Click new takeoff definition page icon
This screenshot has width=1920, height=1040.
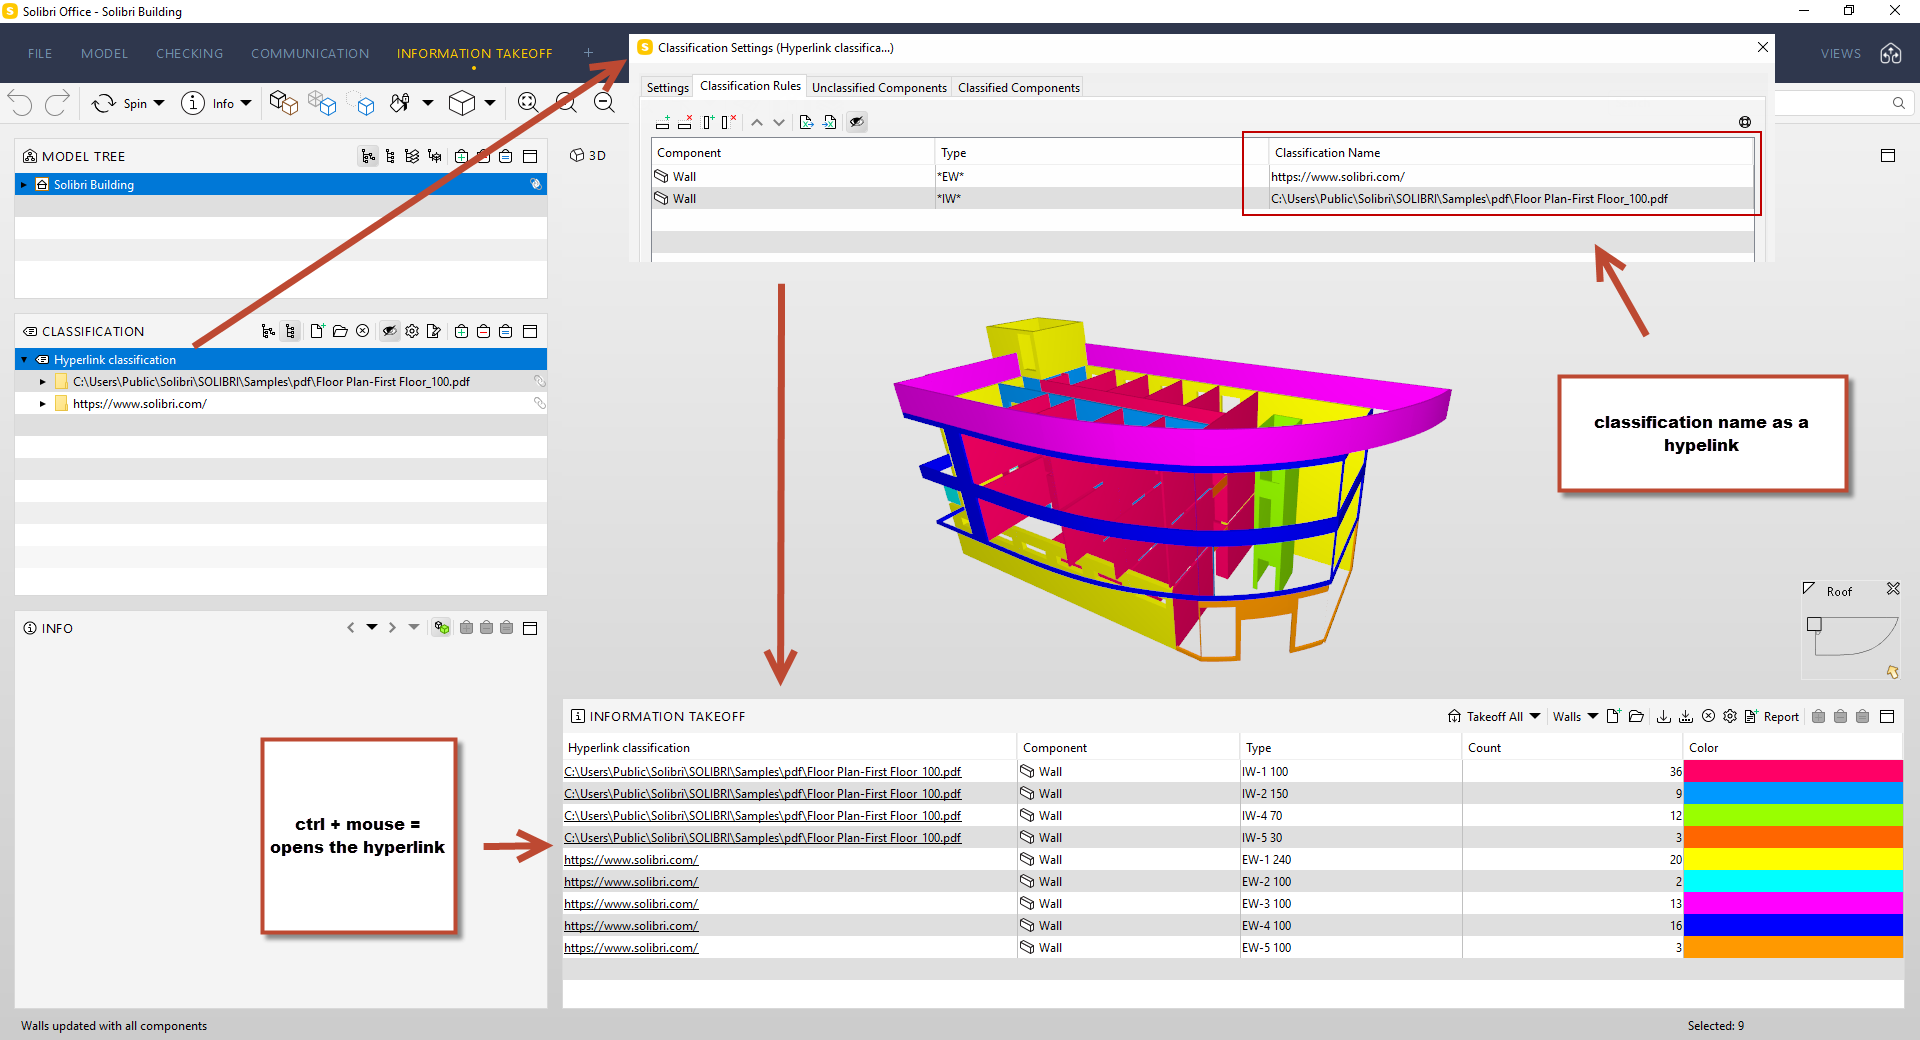click(1613, 716)
